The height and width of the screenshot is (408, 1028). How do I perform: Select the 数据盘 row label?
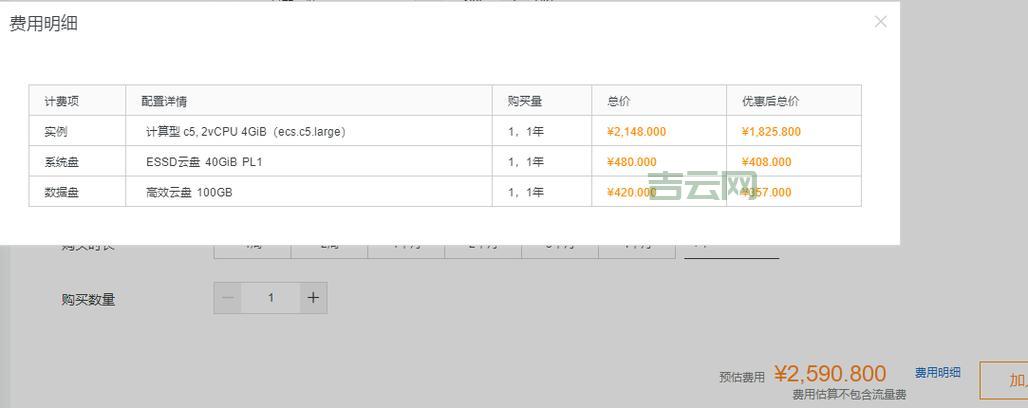coord(61,192)
